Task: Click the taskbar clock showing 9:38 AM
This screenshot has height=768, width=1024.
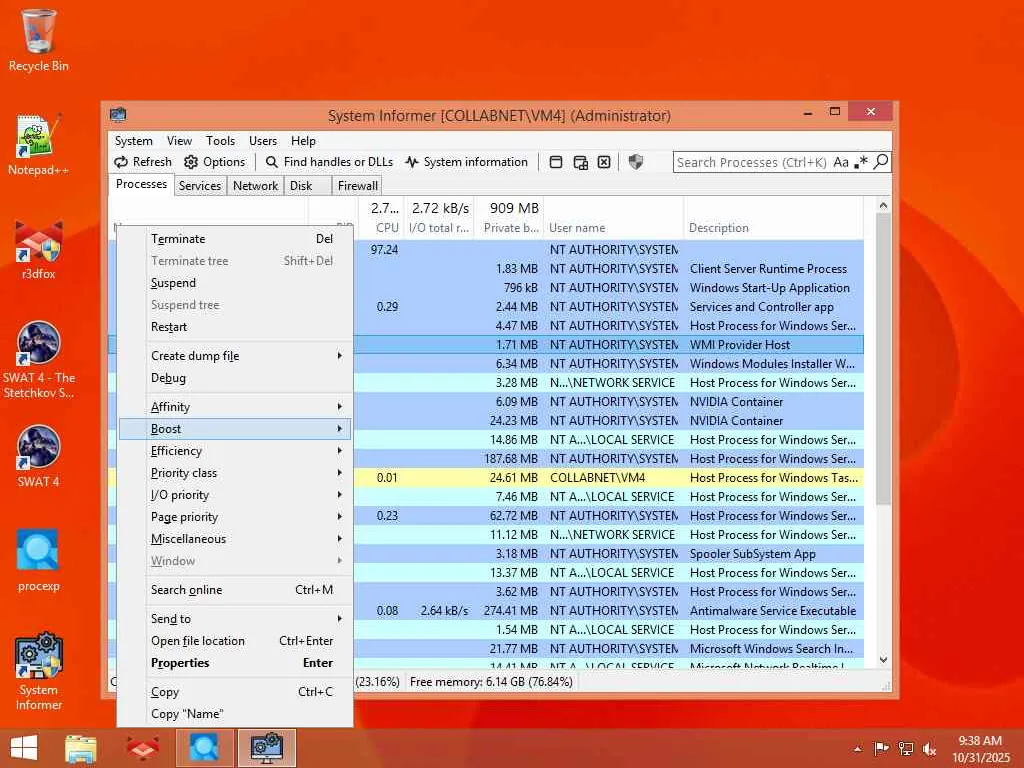Action: [x=980, y=748]
